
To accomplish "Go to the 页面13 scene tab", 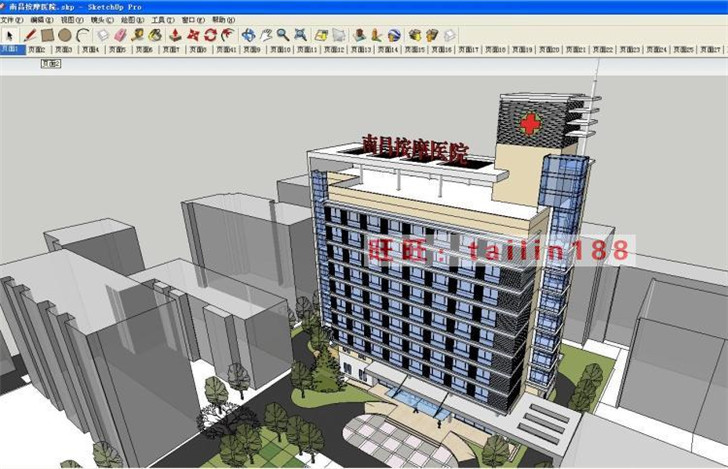I will [x=361, y=49].
